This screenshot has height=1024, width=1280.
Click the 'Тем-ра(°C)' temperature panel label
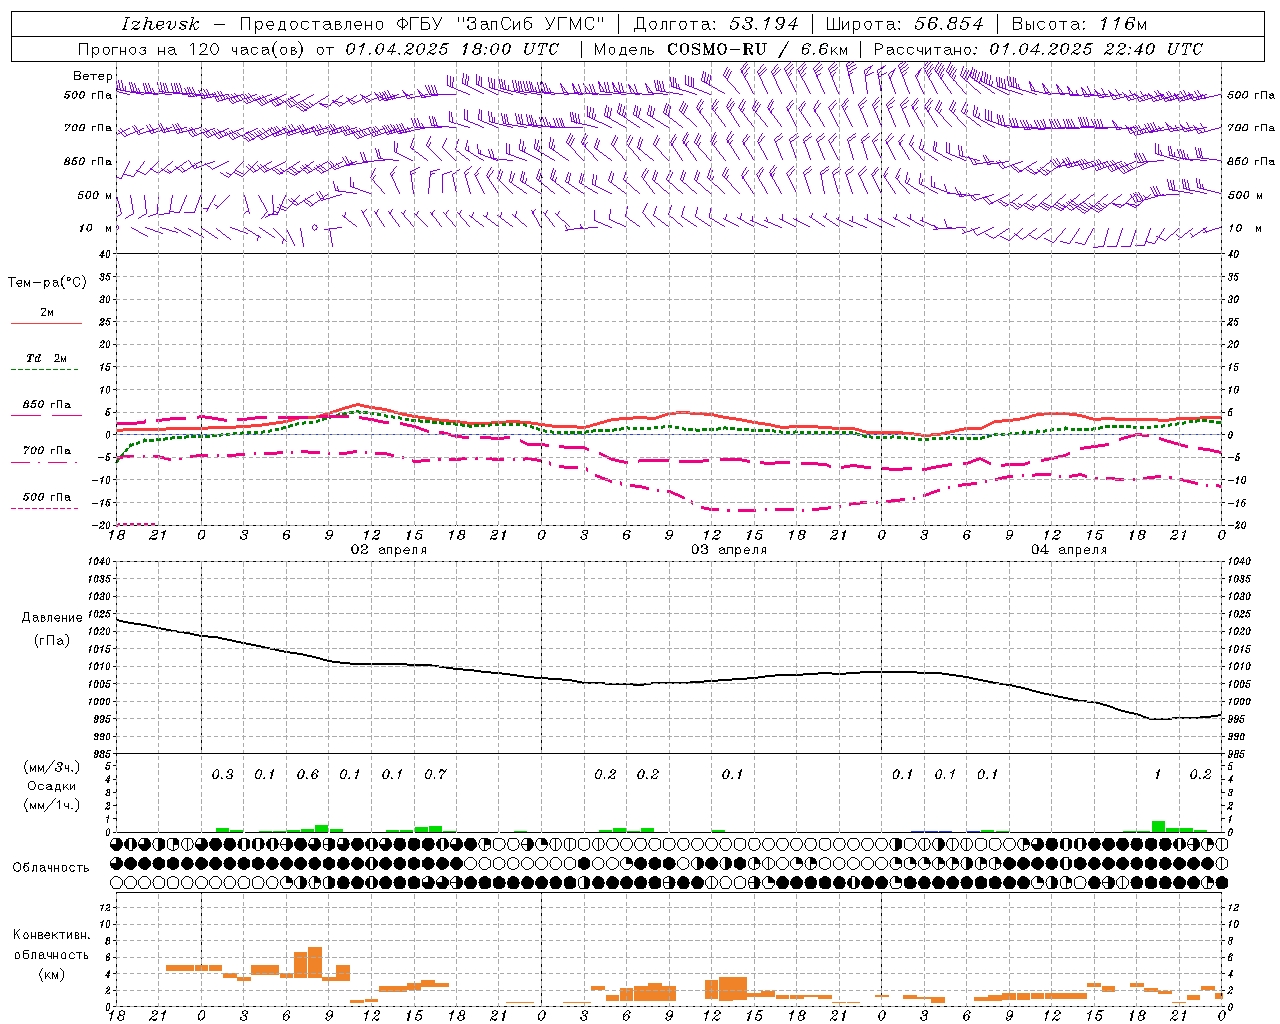(47, 283)
